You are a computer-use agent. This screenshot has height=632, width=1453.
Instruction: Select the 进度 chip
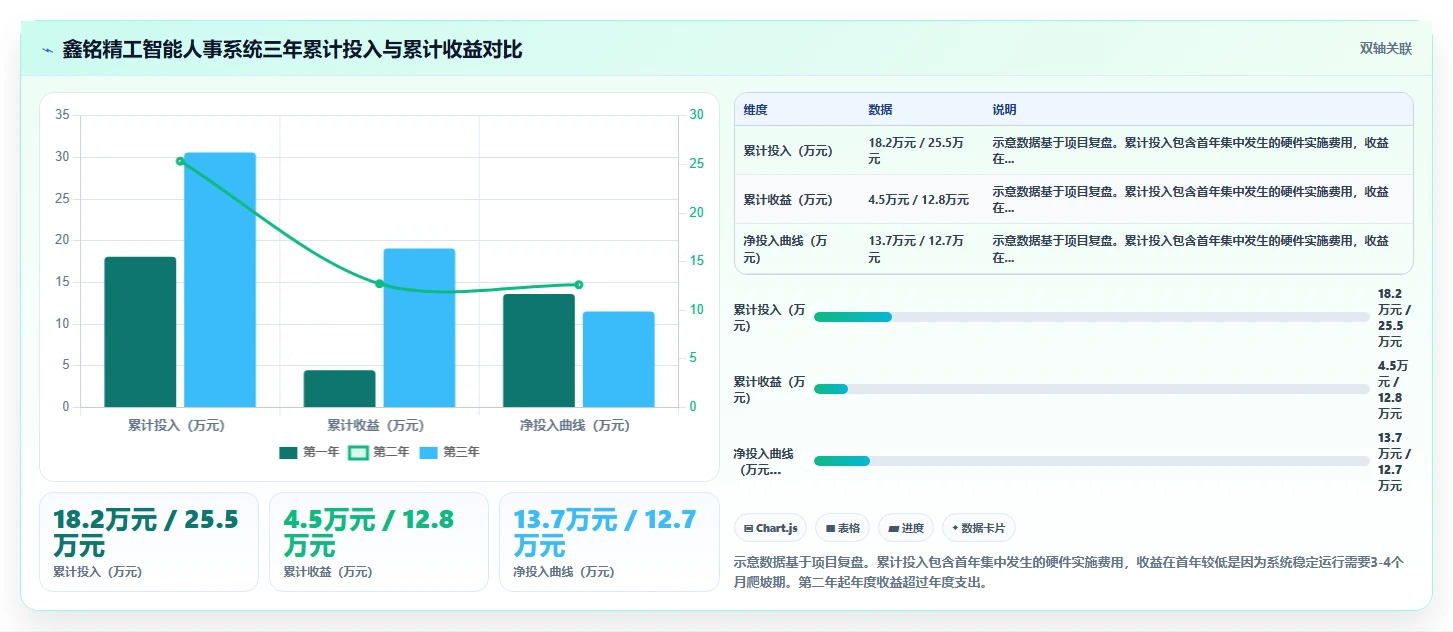[906, 528]
